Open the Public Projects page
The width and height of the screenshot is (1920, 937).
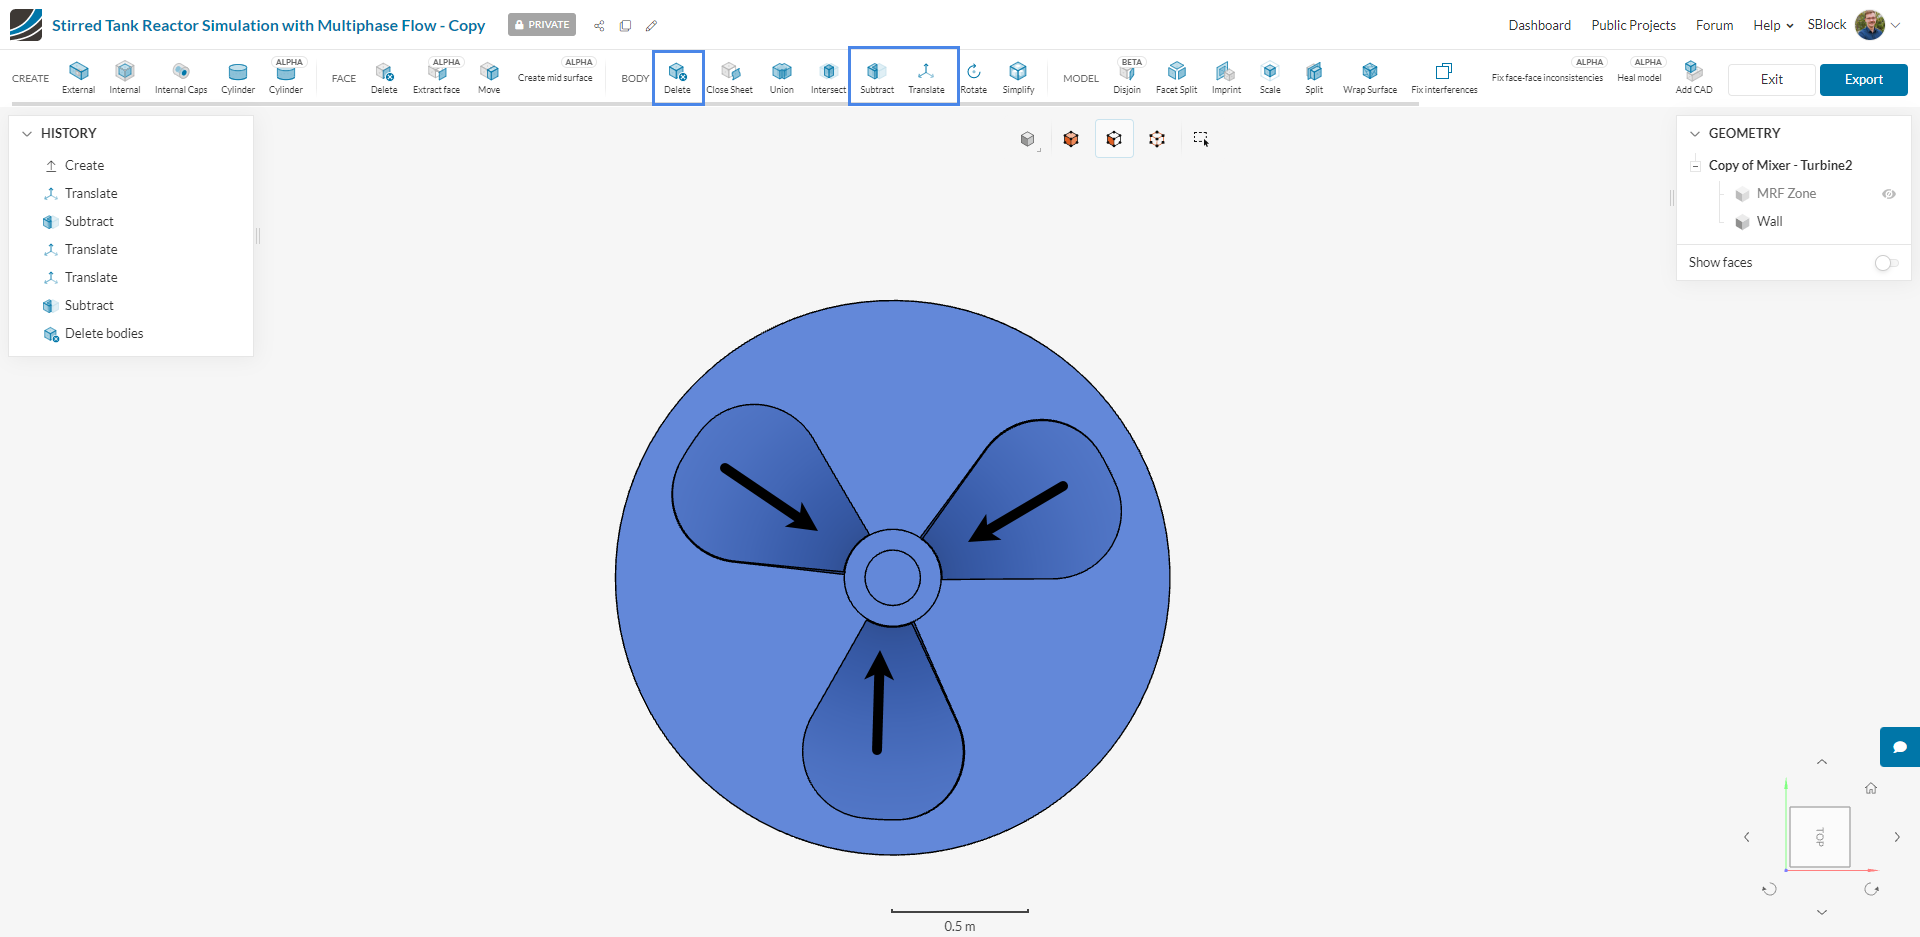(x=1633, y=25)
